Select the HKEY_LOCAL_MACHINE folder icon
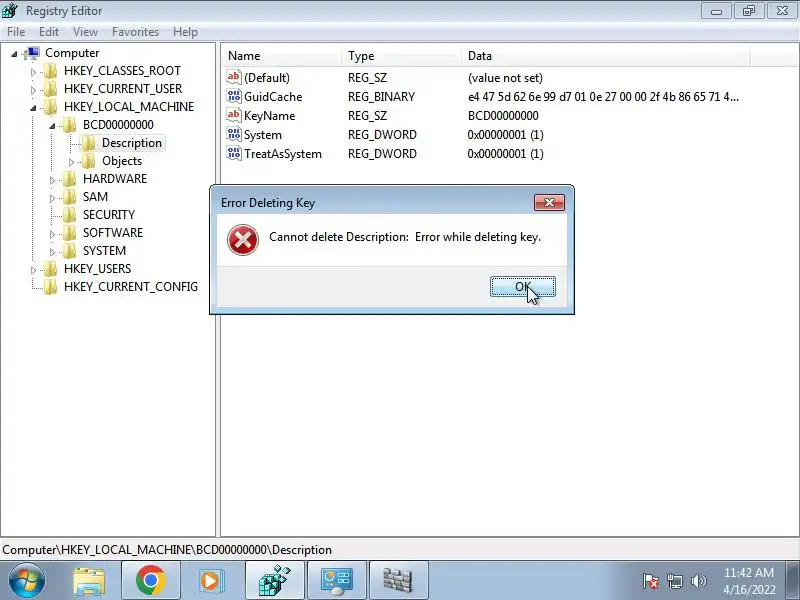Screen dimensions: 800x600 coord(50,107)
